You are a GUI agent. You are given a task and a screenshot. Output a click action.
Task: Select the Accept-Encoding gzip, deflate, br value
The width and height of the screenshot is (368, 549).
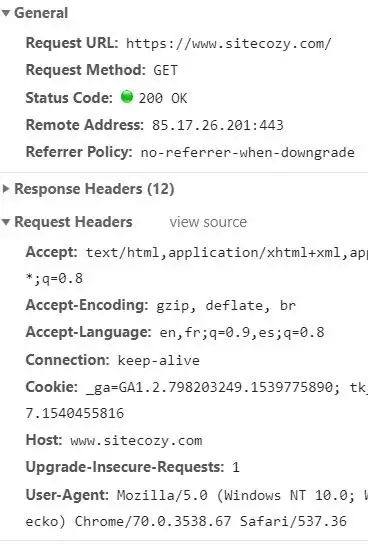(226, 306)
